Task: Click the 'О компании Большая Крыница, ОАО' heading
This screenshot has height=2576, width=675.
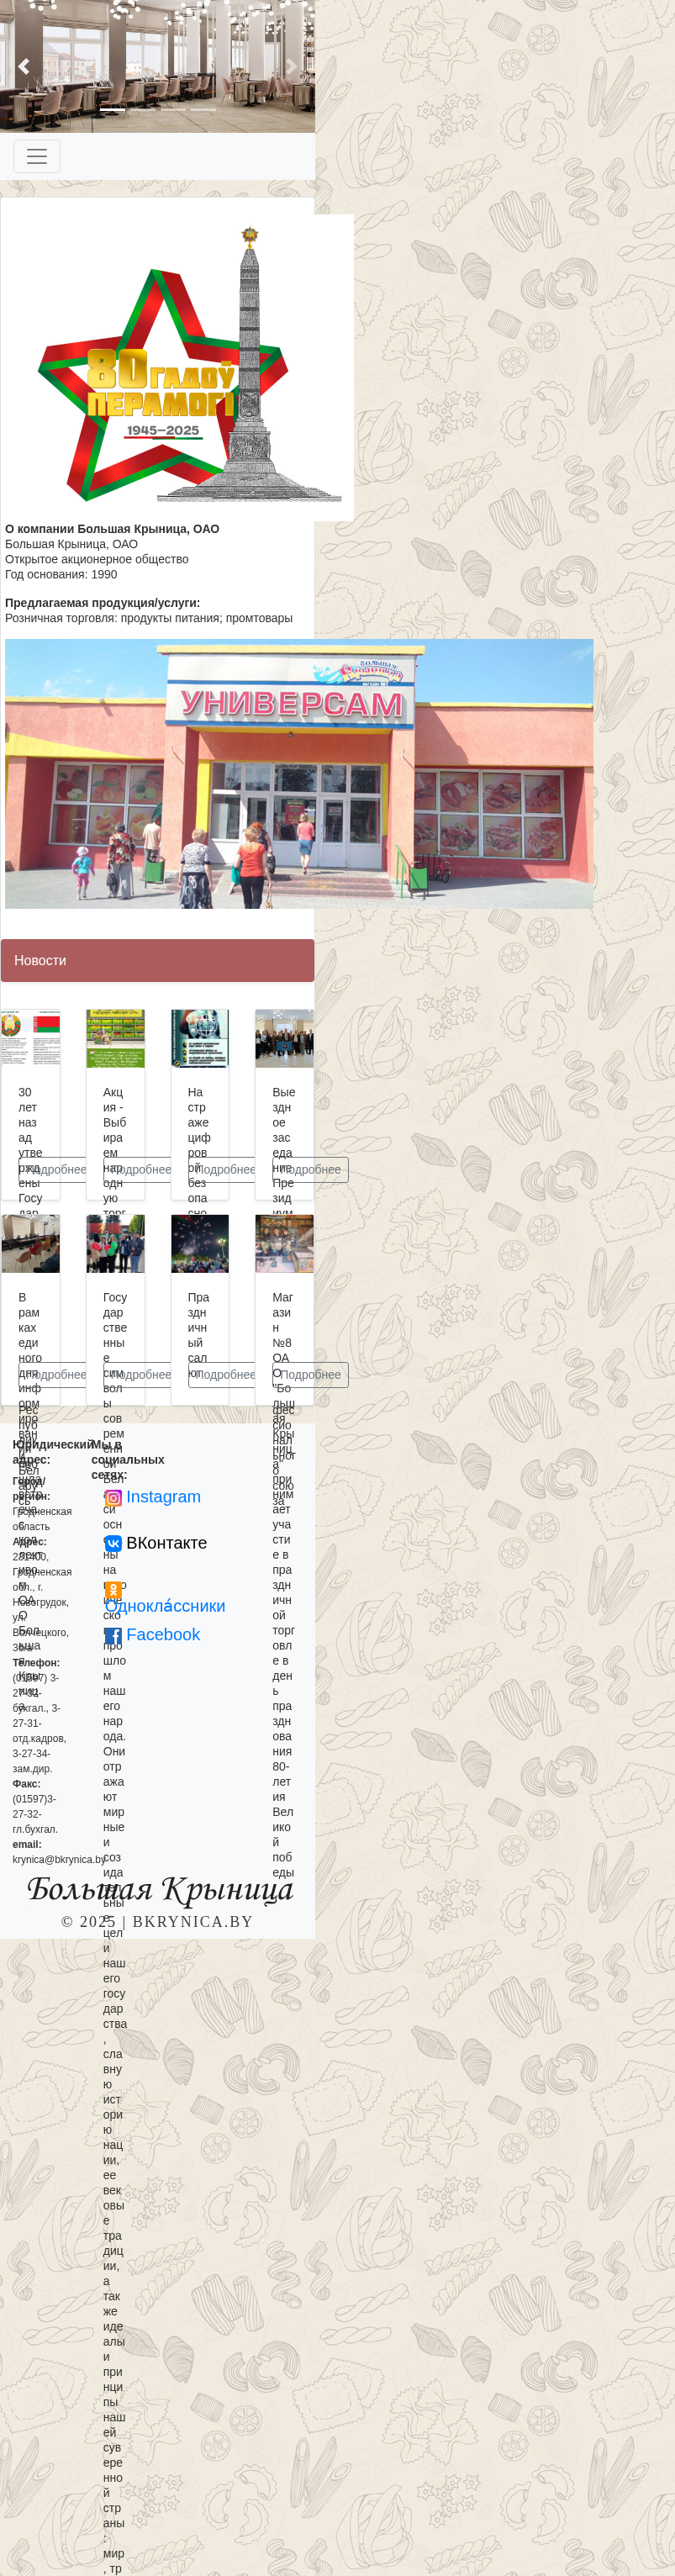Action: click(112, 529)
